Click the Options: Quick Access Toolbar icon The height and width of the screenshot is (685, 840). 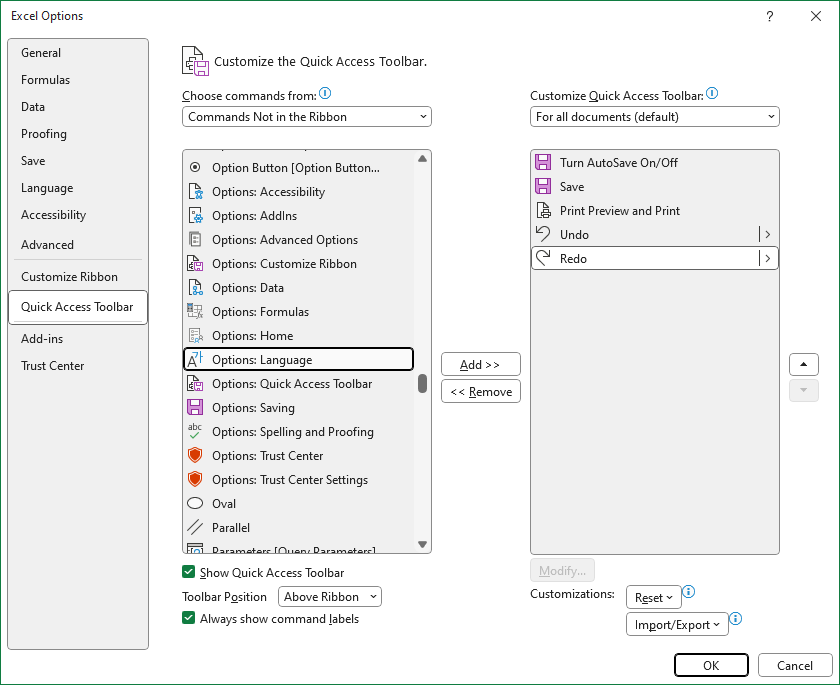pyautogui.click(x=195, y=383)
